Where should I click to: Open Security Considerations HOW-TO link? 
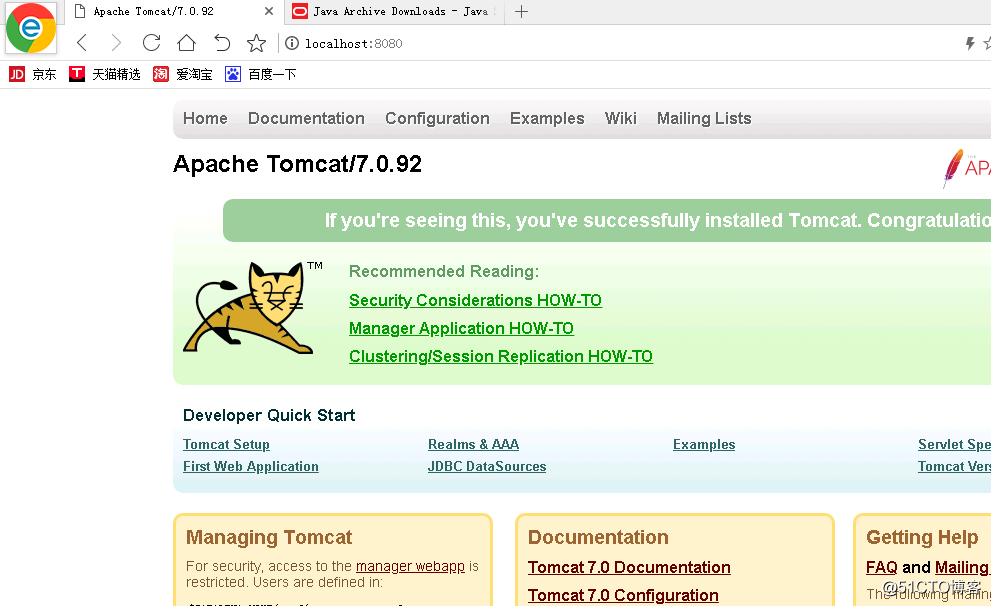(x=475, y=300)
